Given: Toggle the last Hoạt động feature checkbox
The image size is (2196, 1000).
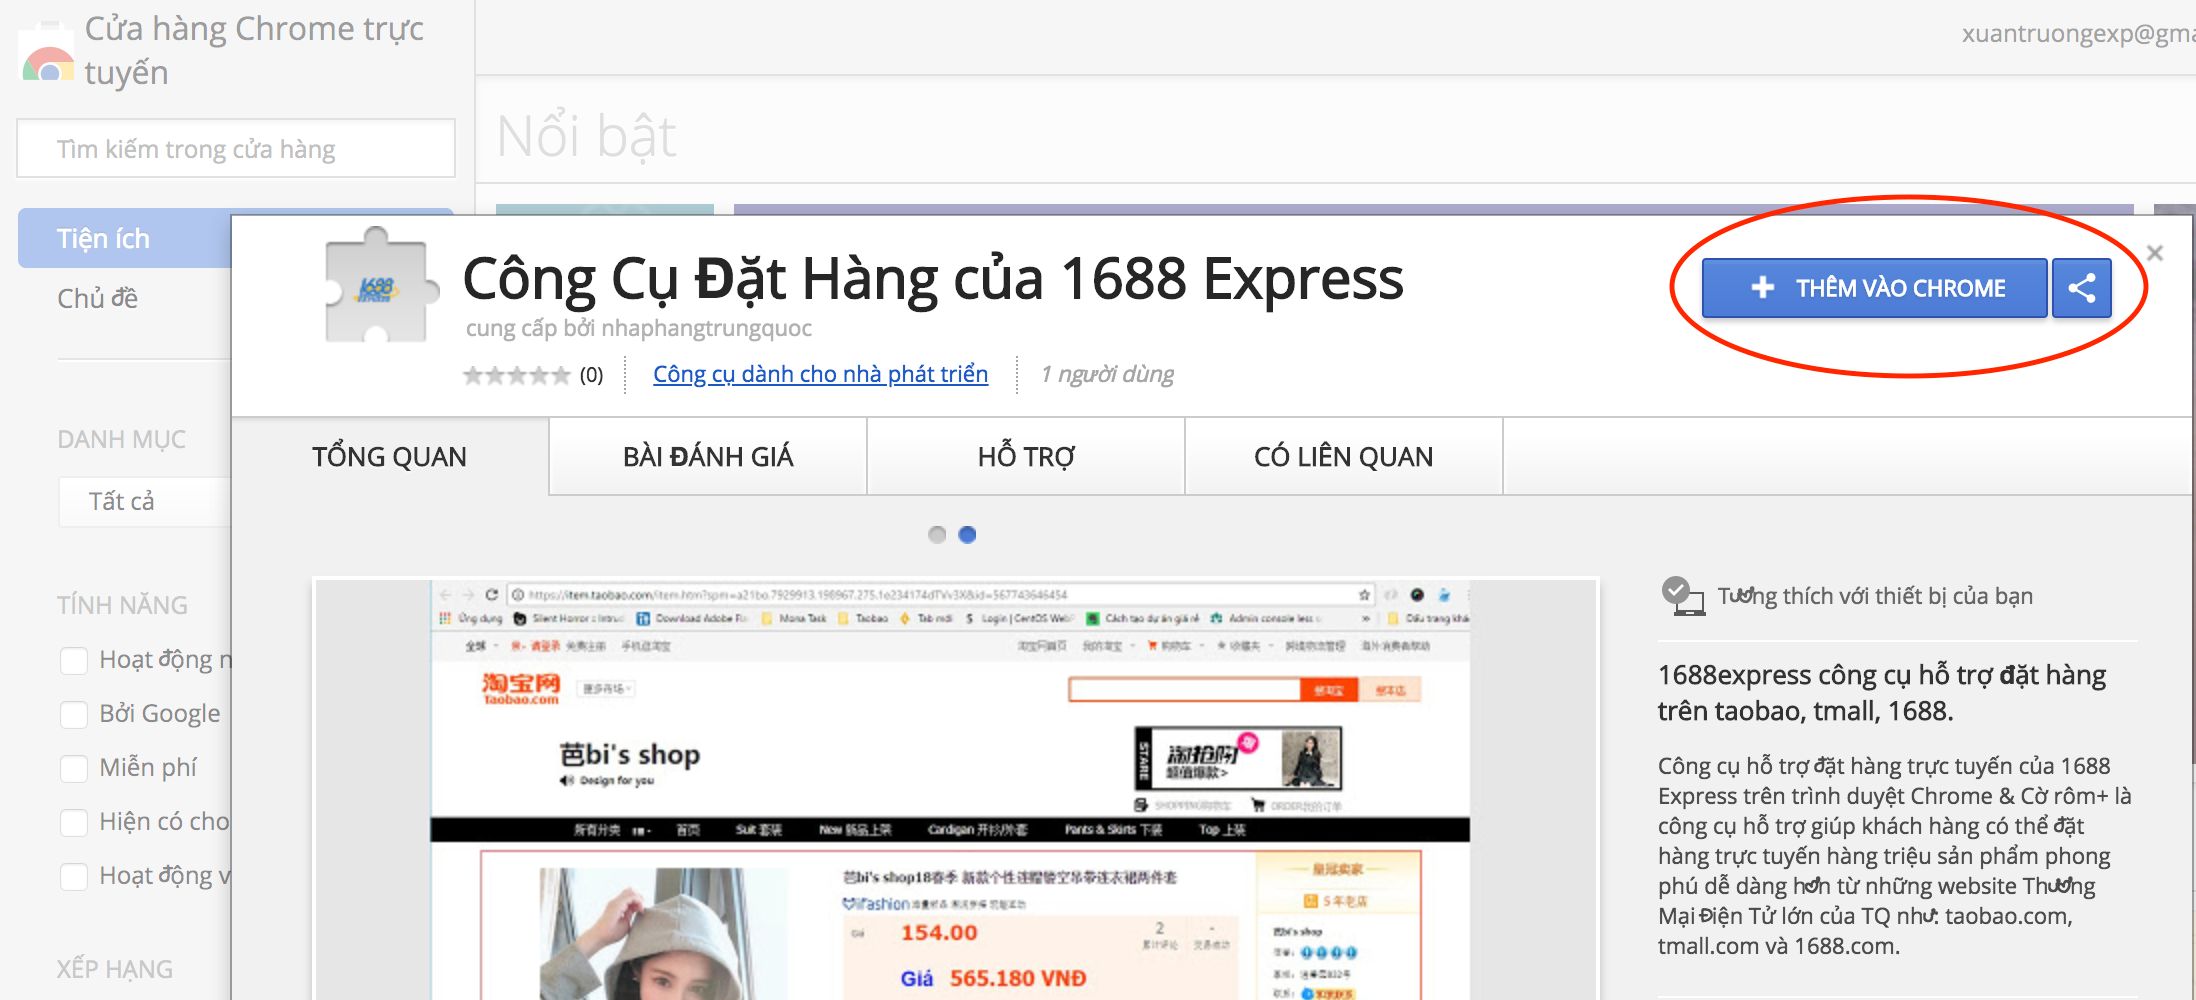Looking at the screenshot, I should click(74, 876).
